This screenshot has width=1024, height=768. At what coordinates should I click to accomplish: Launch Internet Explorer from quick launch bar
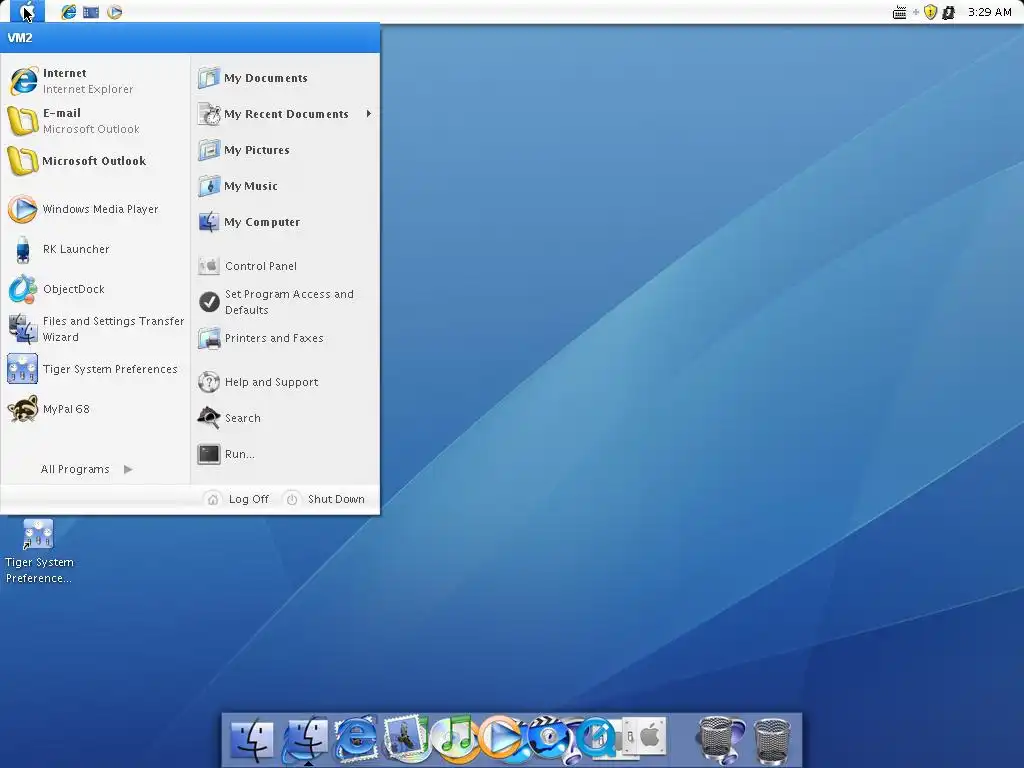coord(69,12)
